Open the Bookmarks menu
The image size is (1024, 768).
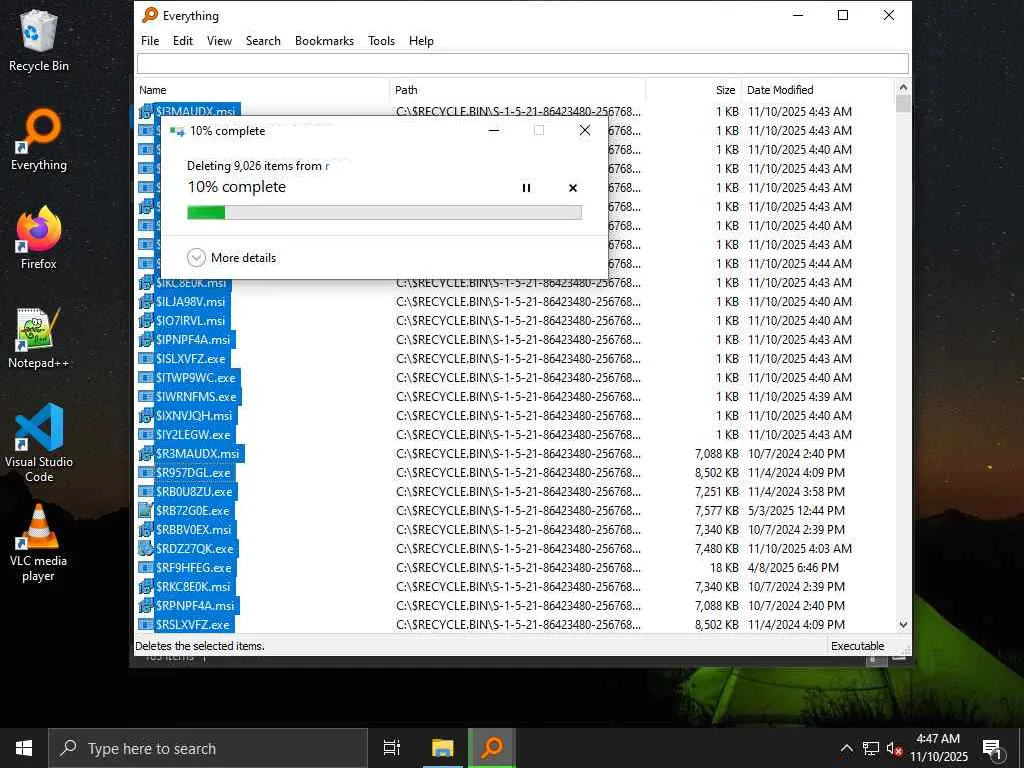click(x=325, y=40)
